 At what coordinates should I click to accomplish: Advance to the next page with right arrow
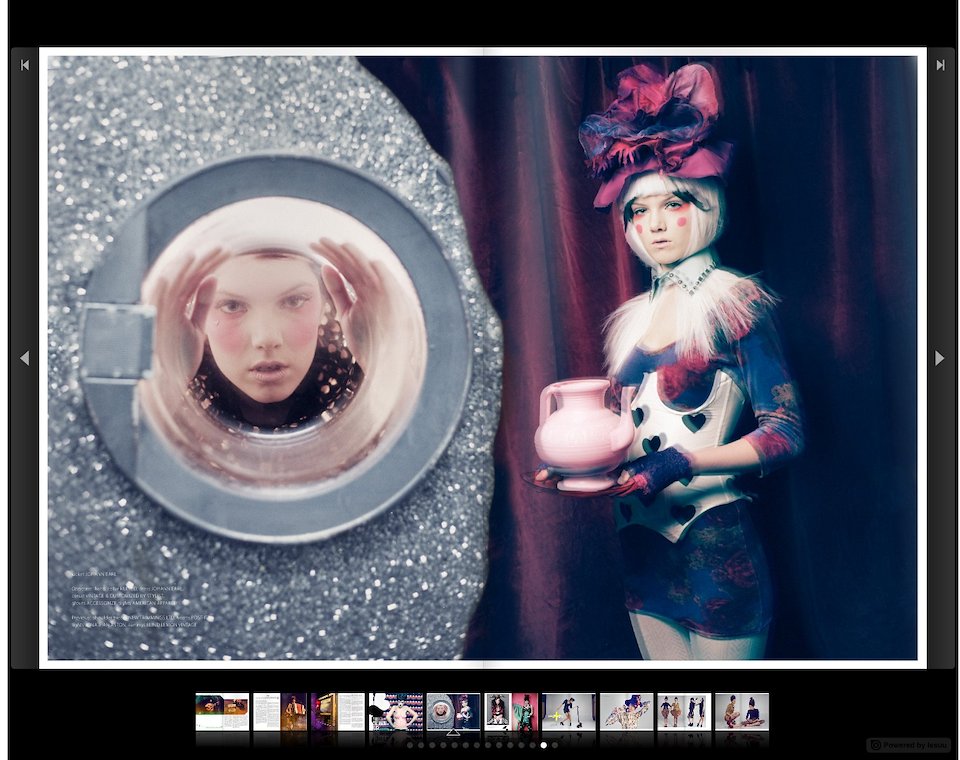pos(939,358)
